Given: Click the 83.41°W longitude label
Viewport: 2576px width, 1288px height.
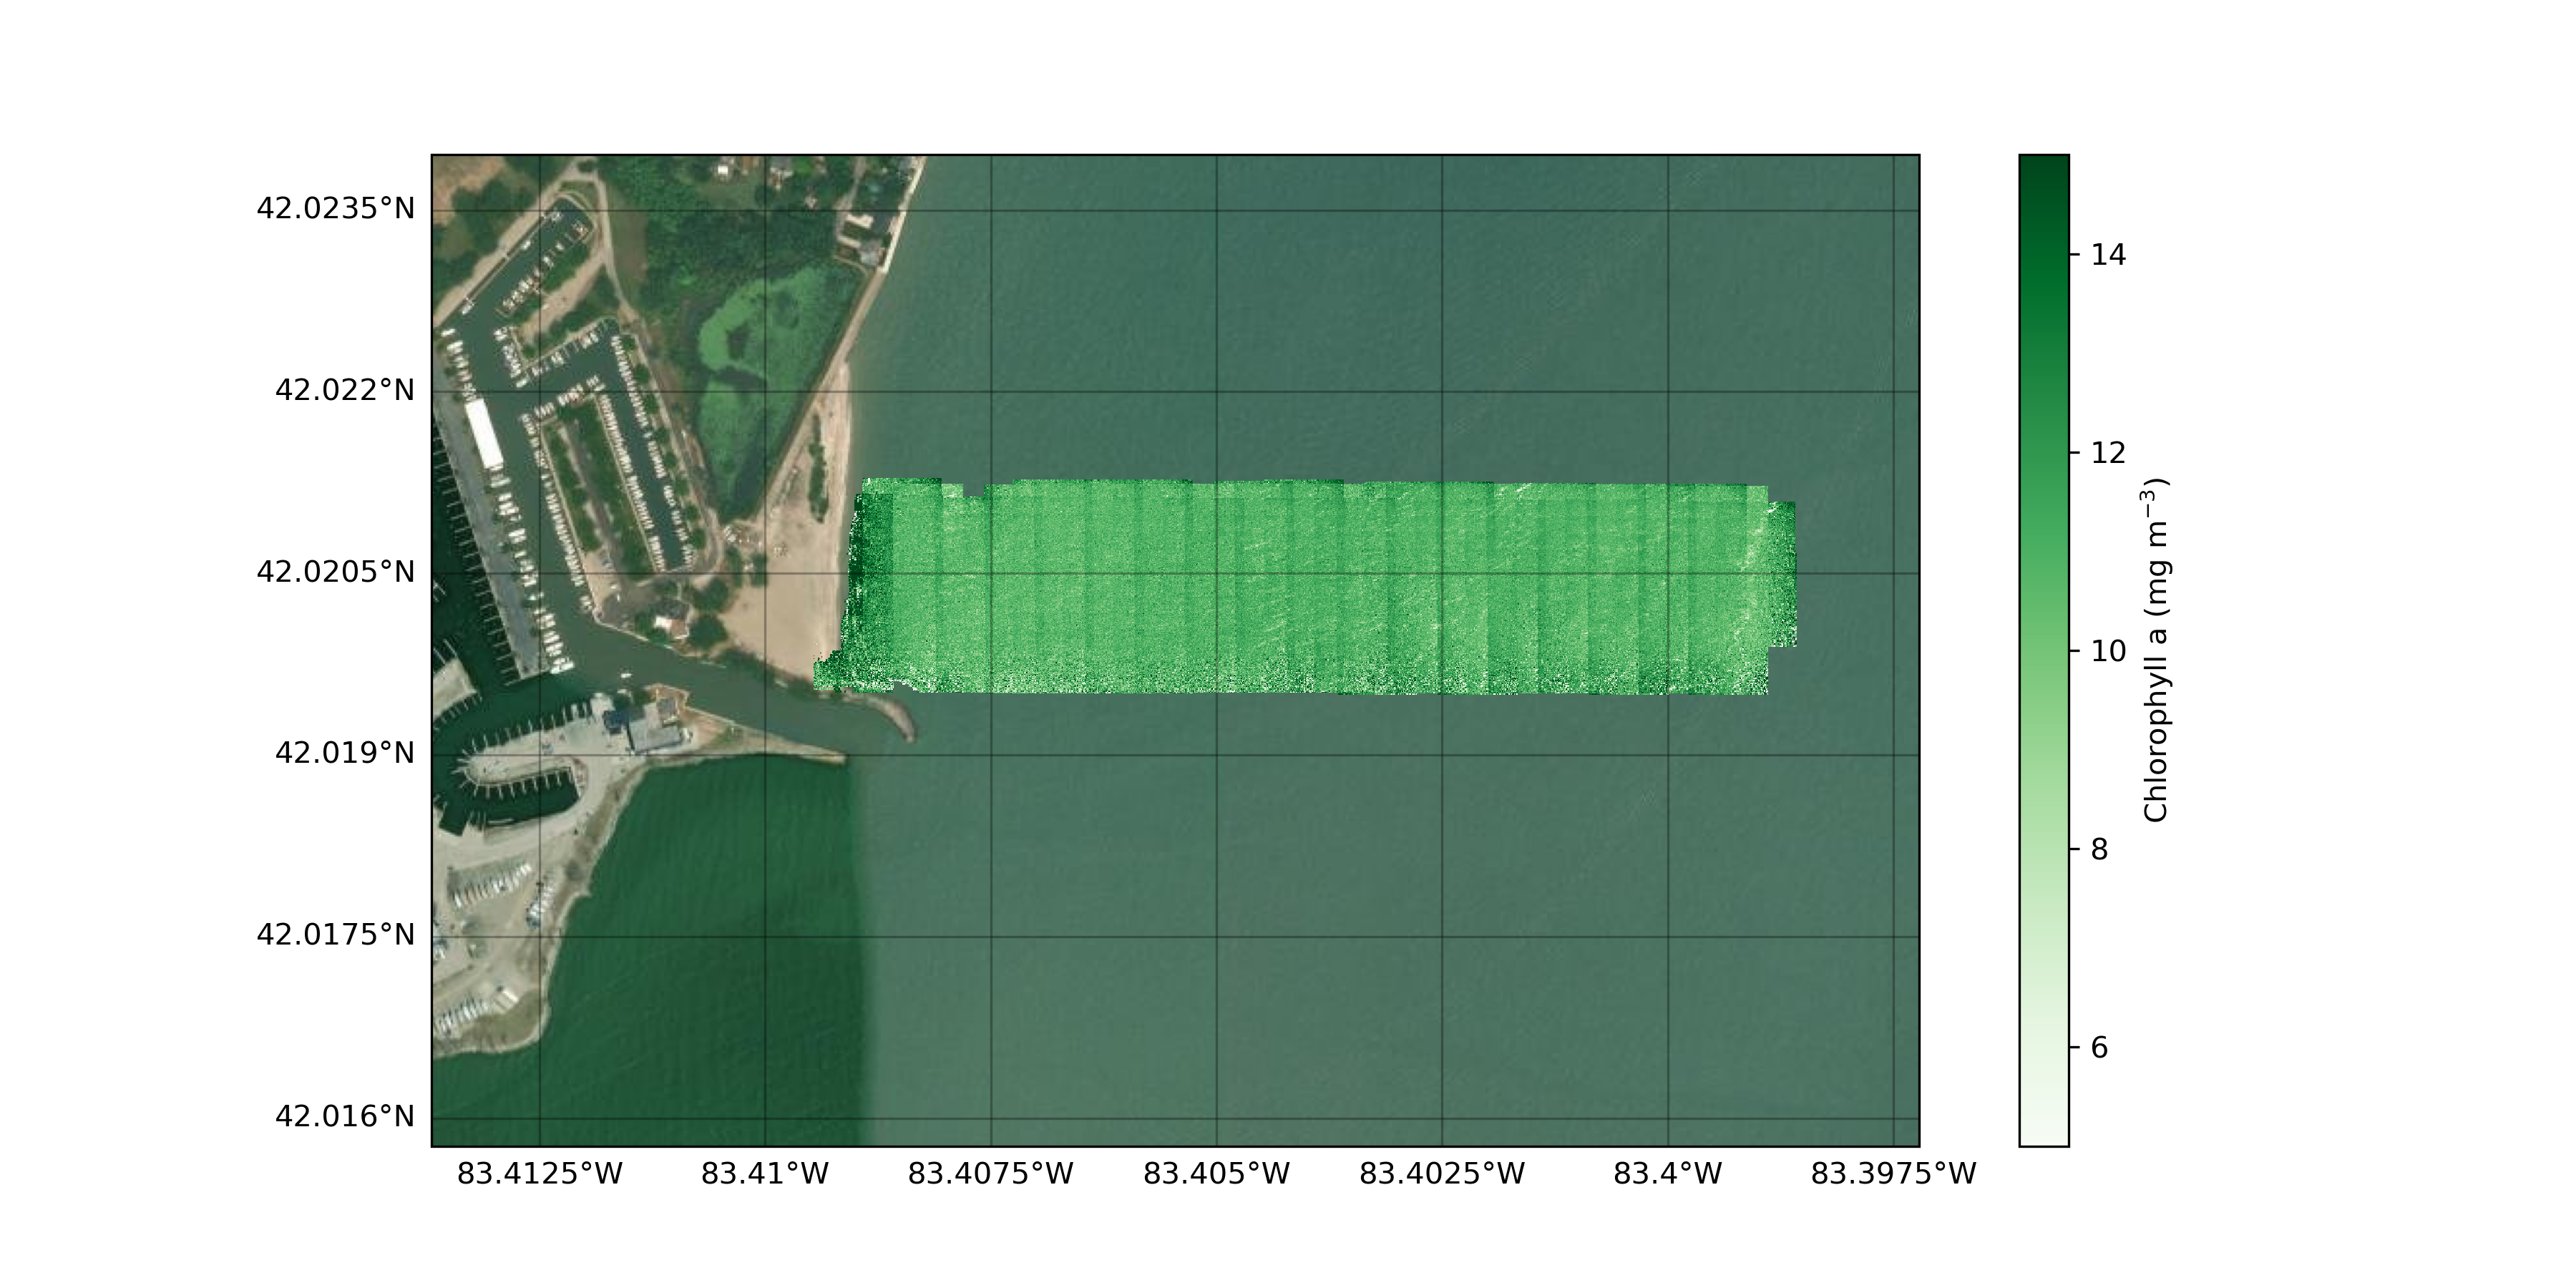Looking at the screenshot, I should [x=765, y=1174].
